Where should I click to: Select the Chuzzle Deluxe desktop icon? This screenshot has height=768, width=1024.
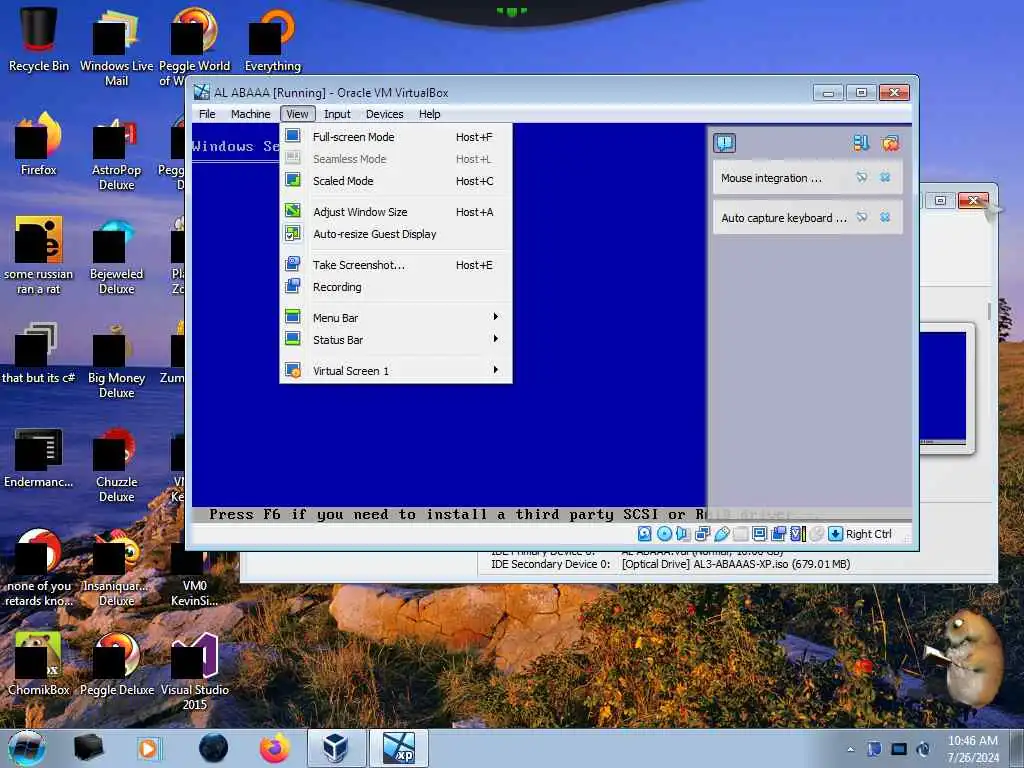pyautogui.click(x=116, y=464)
